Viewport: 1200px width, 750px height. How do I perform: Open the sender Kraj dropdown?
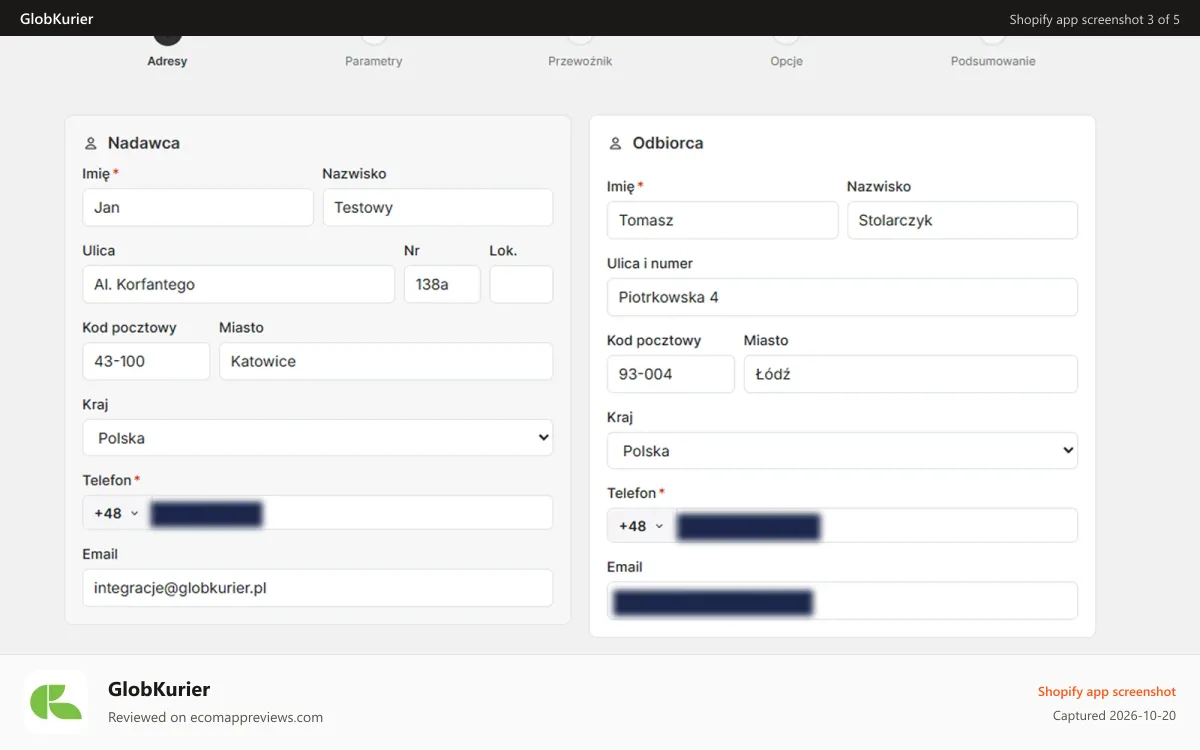[x=318, y=438]
